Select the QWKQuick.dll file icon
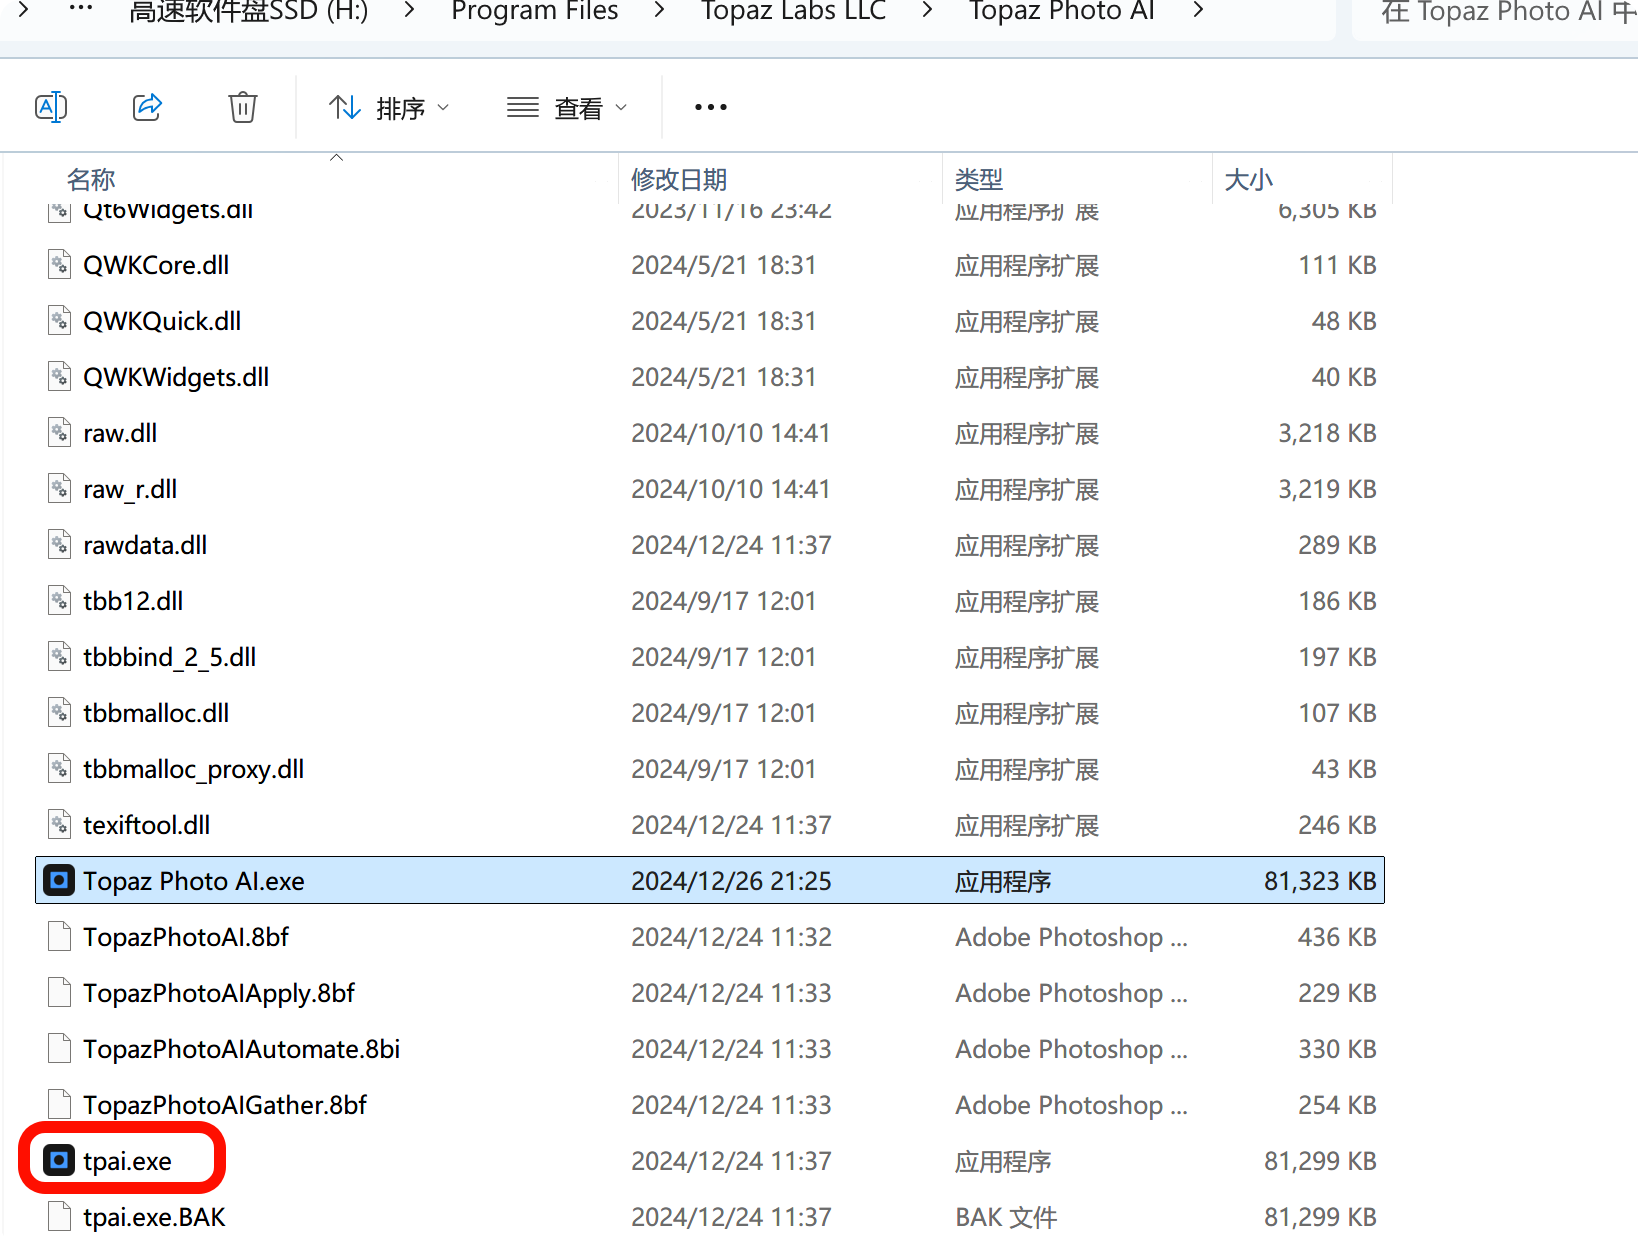This screenshot has height=1244, width=1638. coord(60,321)
